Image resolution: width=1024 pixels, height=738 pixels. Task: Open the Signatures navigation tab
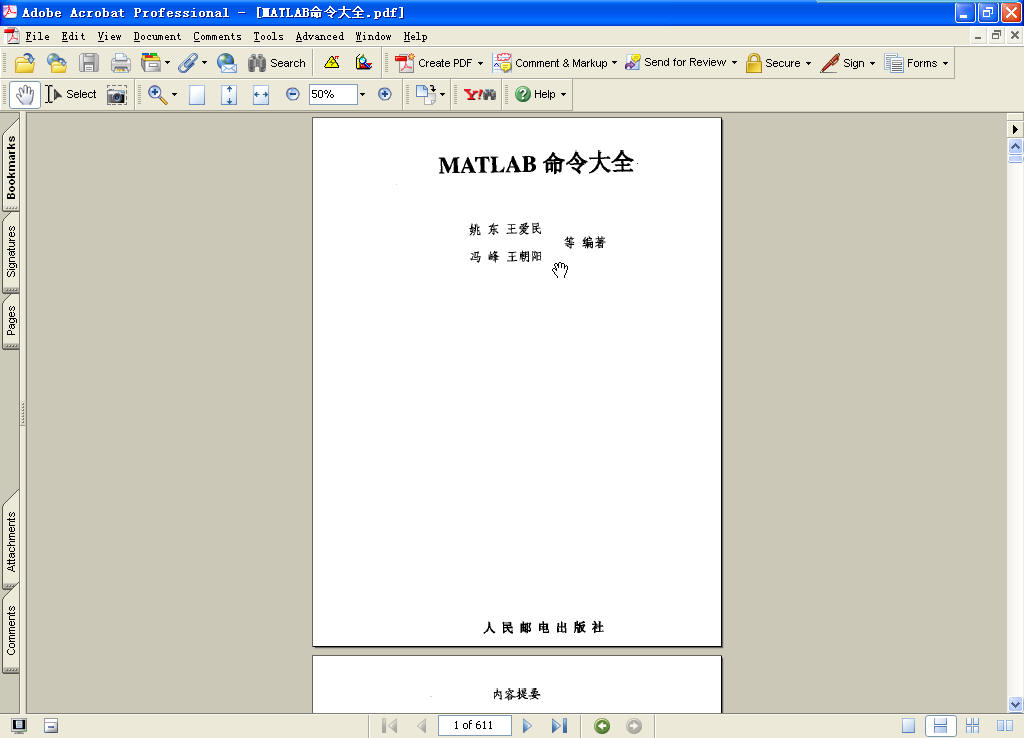(11, 252)
